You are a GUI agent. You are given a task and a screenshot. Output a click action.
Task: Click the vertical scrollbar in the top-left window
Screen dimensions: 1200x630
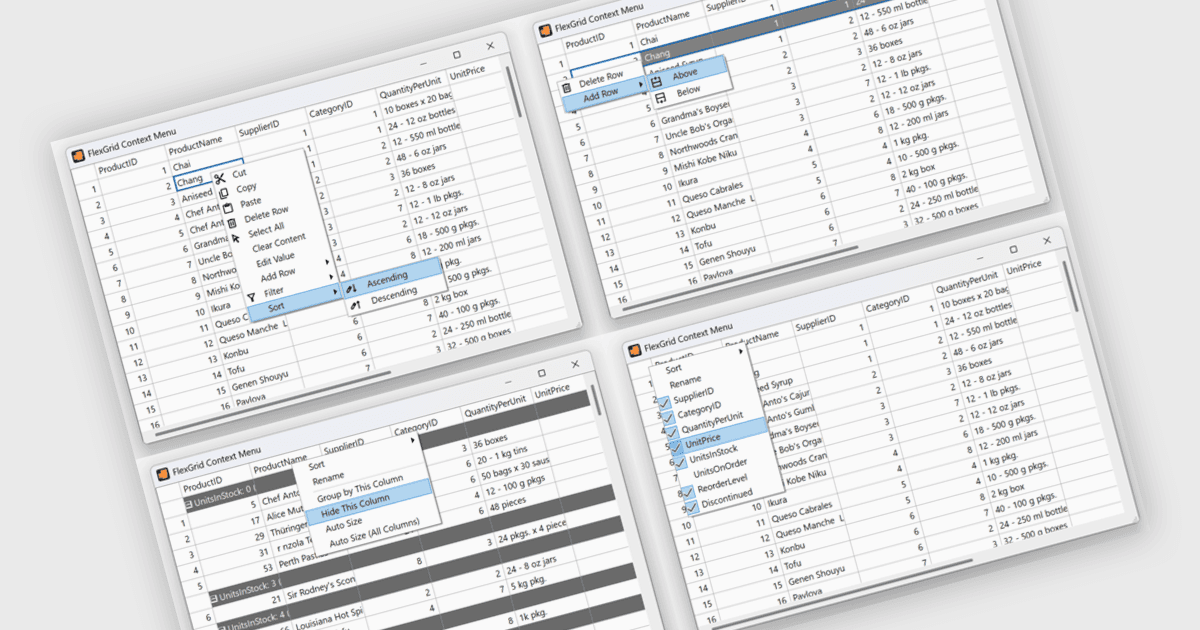516,94
